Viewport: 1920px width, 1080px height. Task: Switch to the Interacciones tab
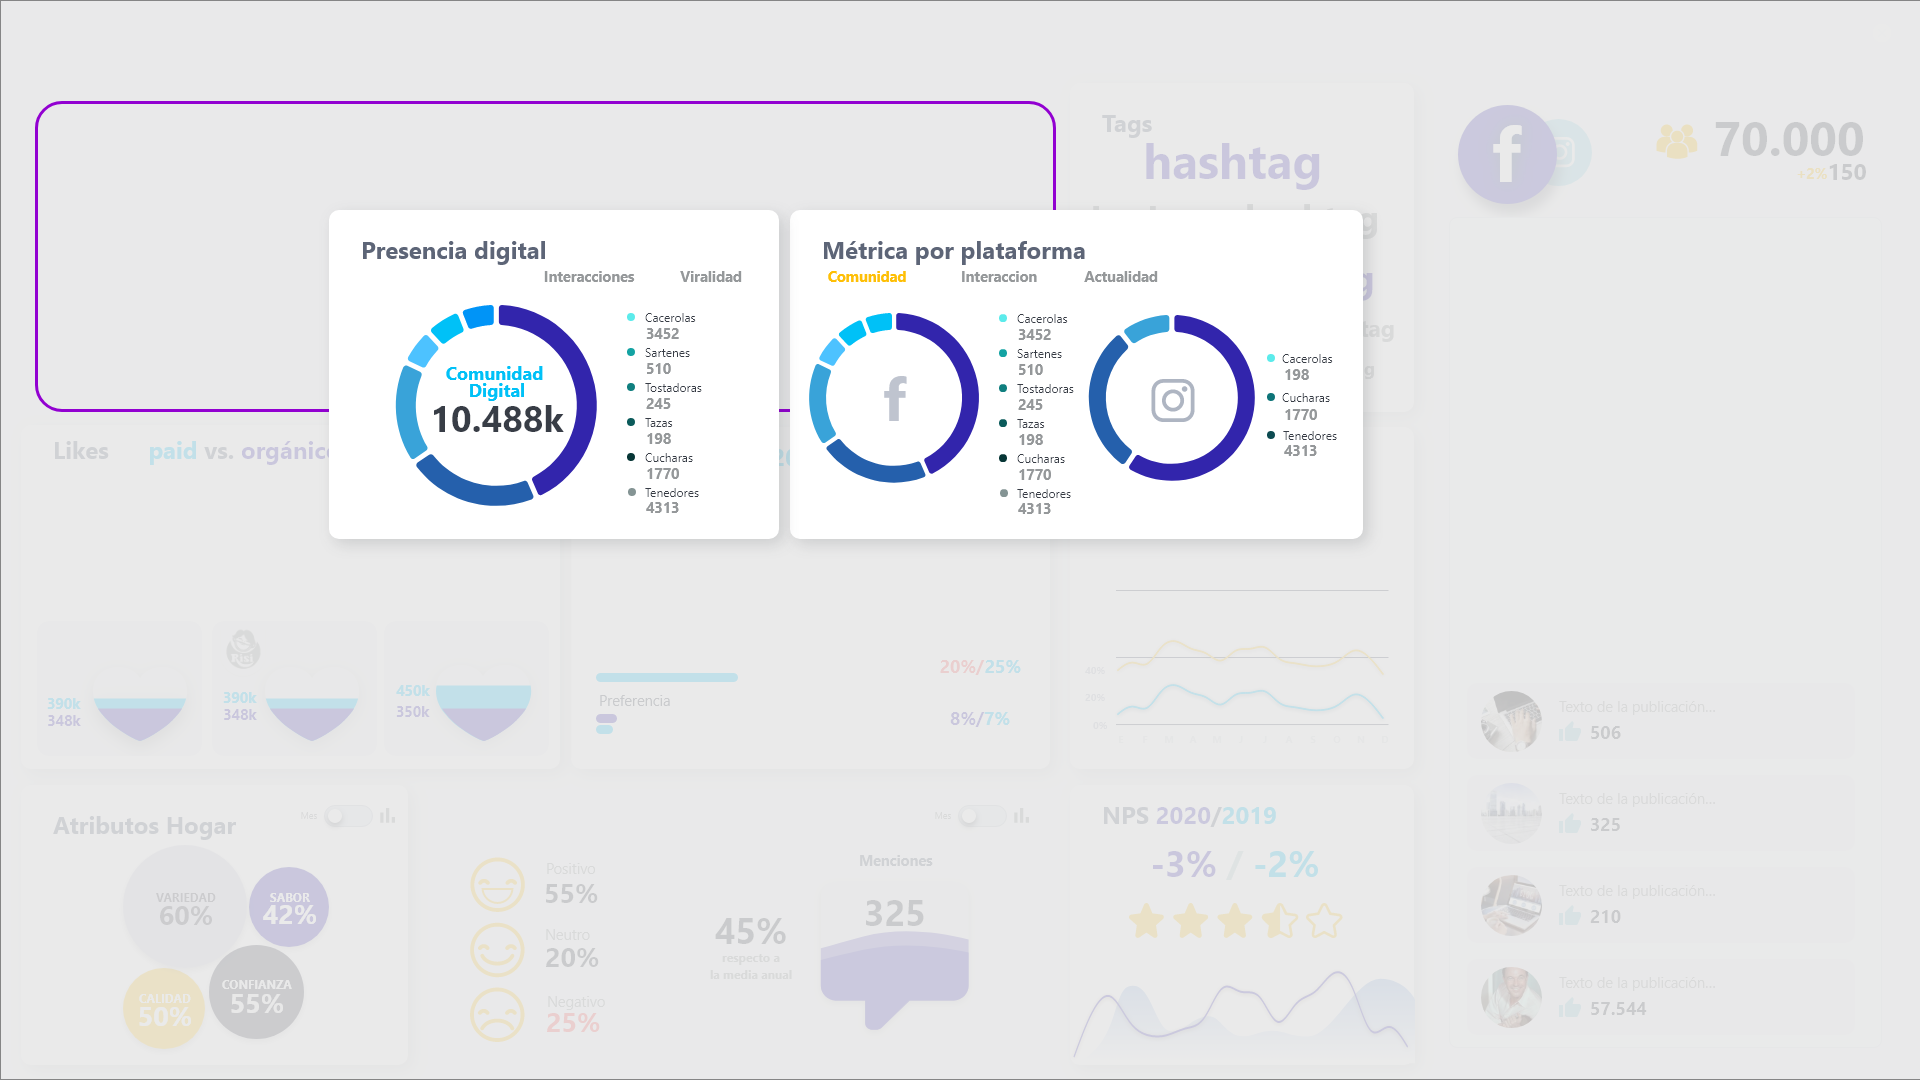tap(589, 277)
